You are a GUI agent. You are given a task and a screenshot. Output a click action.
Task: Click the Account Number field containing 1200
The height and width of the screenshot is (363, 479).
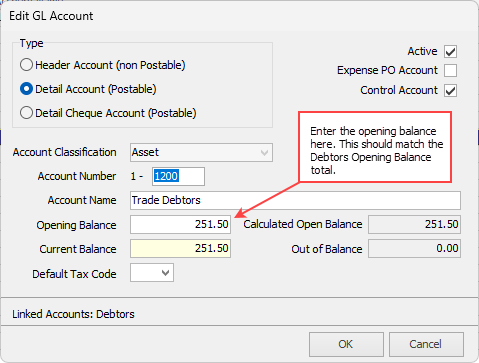coord(178,176)
